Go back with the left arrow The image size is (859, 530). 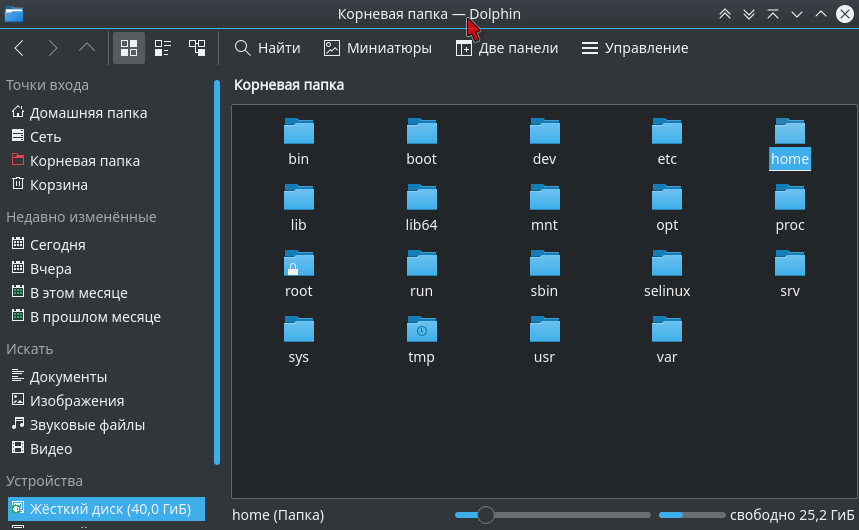tap(19, 48)
